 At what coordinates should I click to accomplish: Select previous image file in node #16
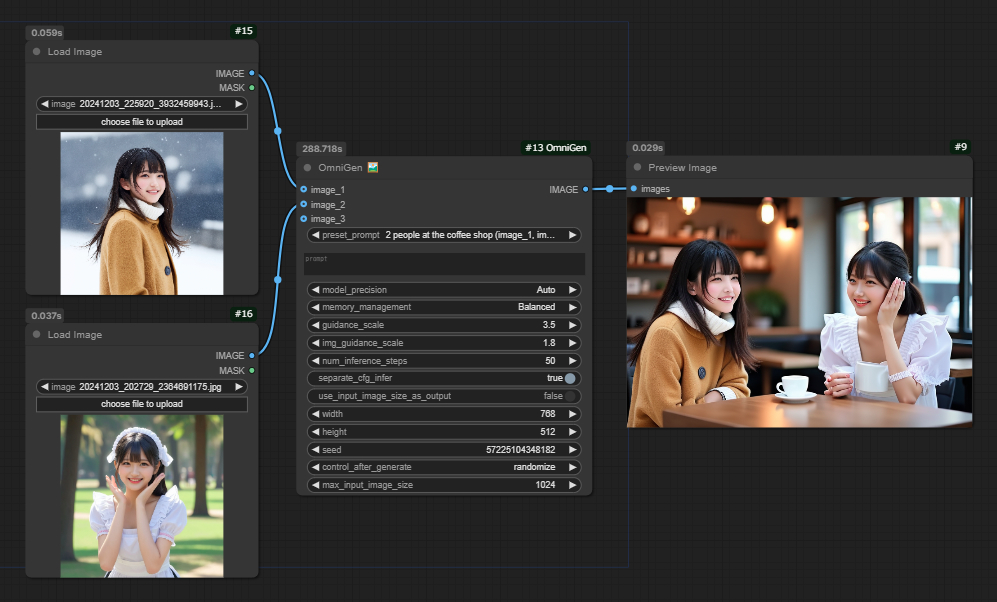coord(45,387)
